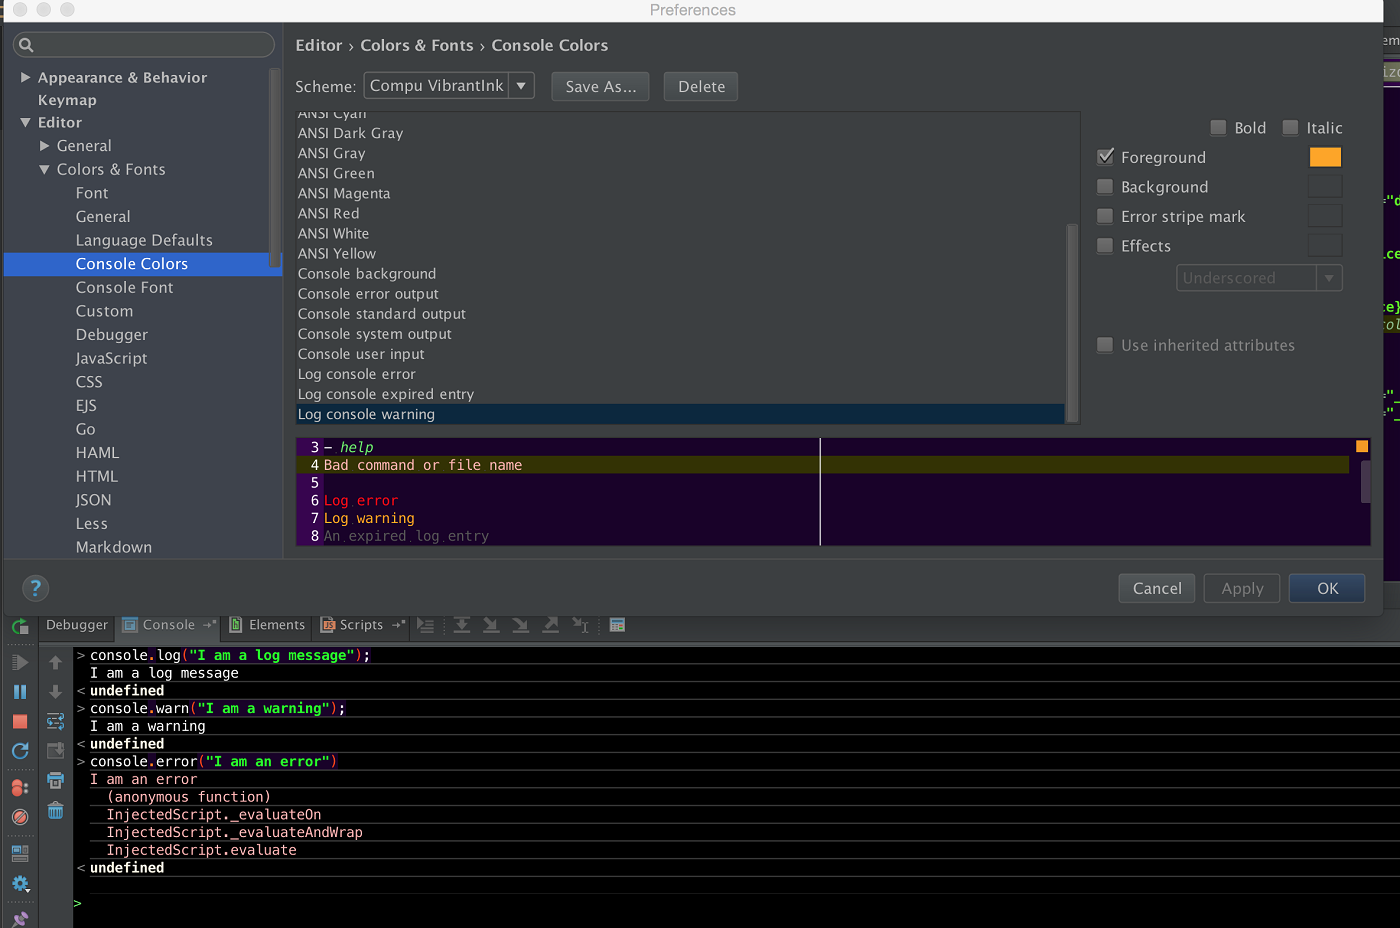Open the Scheme dropdown Compu VibrantInk
This screenshot has height=928, width=1400.
tap(448, 86)
